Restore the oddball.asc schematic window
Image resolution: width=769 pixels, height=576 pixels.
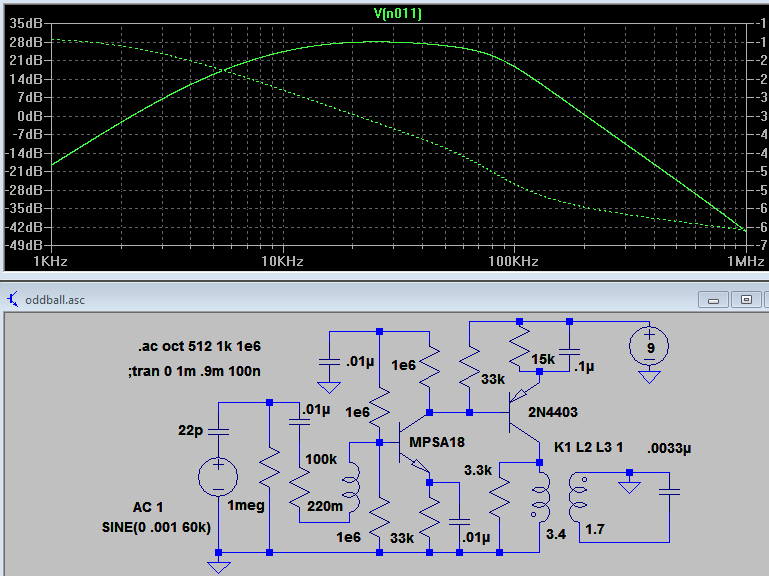click(745, 299)
